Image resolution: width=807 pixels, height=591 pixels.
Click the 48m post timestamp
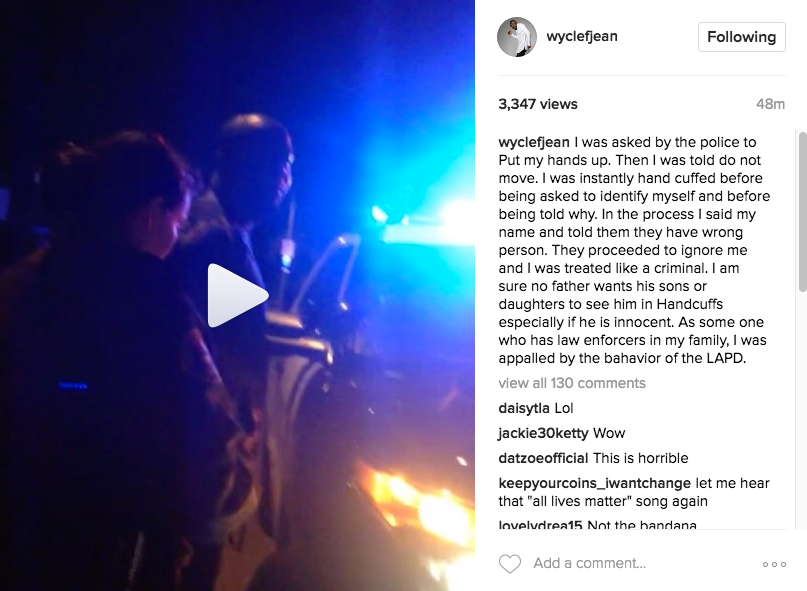(x=770, y=105)
